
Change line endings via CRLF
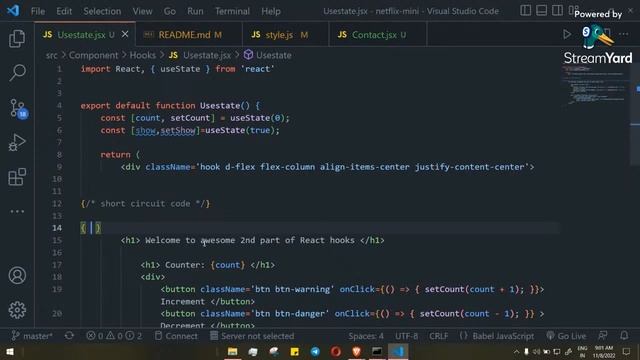point(439,336)
